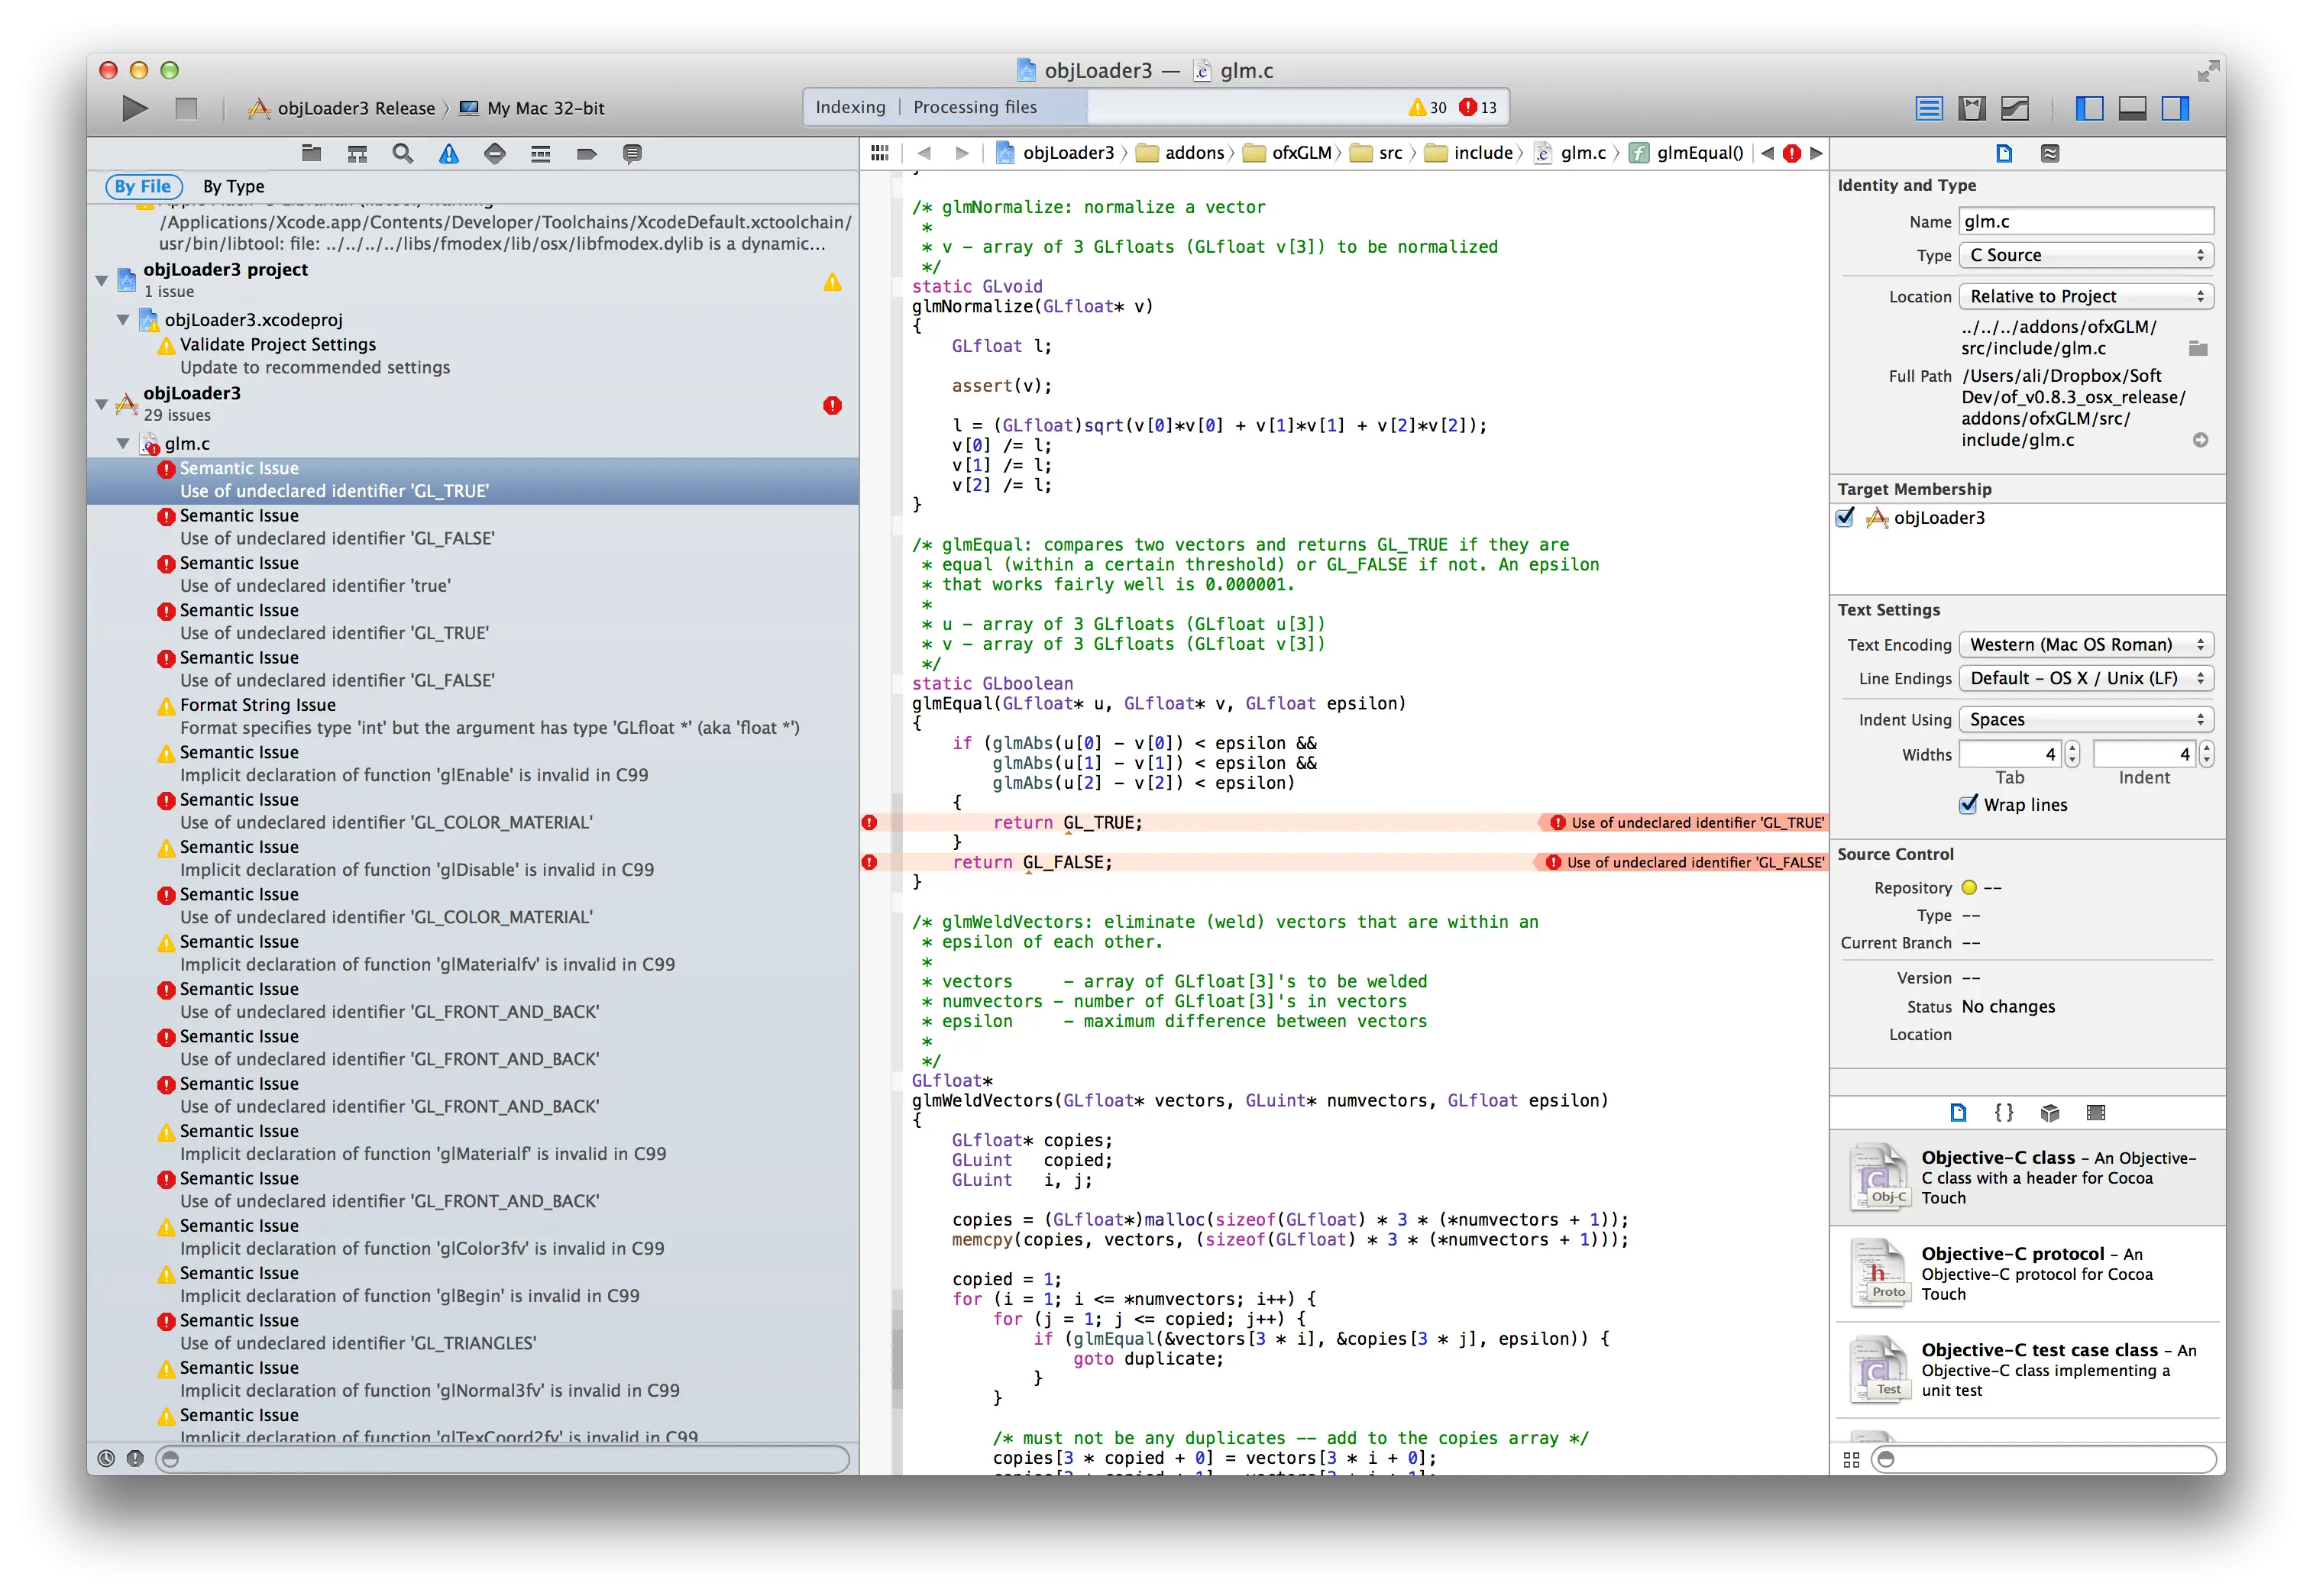The height and width of the screenshot is (1596, 2313).
Task: Open the Breakpoint navigator tag icon
Action: (x=587, y=153)
